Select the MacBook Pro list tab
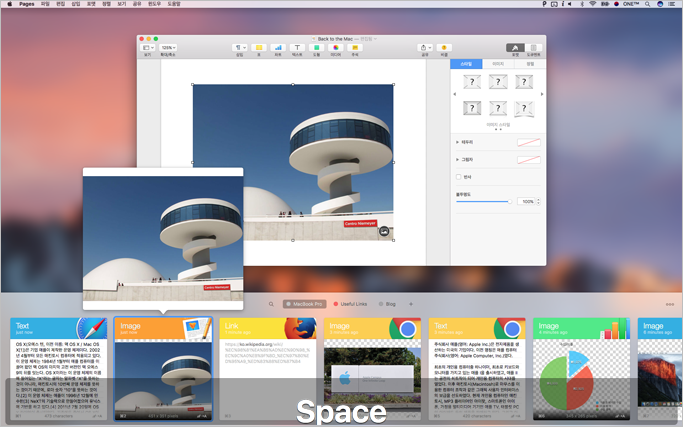The height and width of the screenshot is (427, 683). (304, 304)
